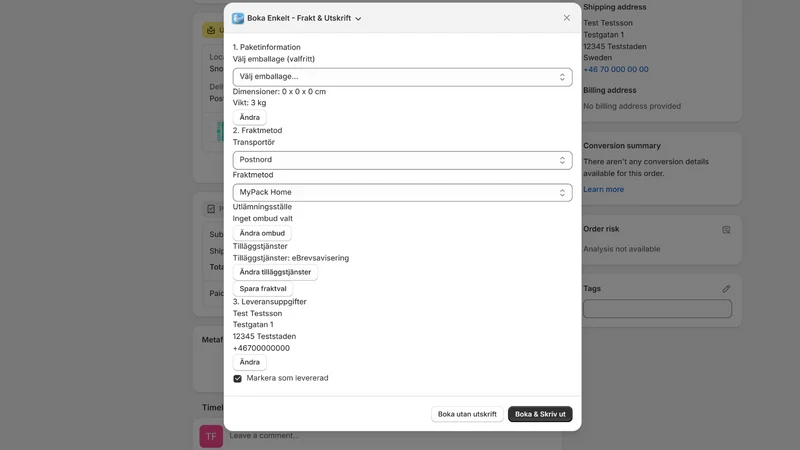Screen dimensions: 800x450
Task: Edit tags with the pencil icon
Action: tap(726, 289)
